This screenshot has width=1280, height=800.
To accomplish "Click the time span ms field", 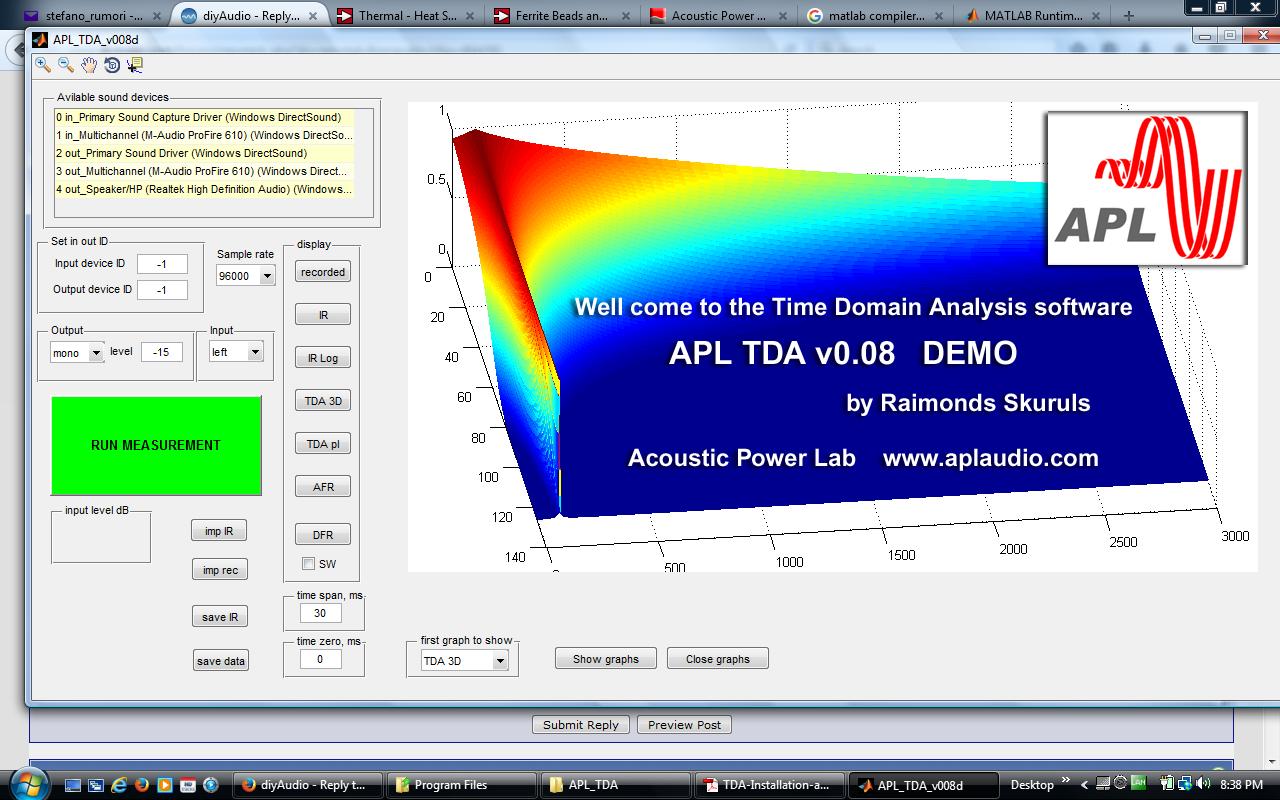I will tap(320, 613).
